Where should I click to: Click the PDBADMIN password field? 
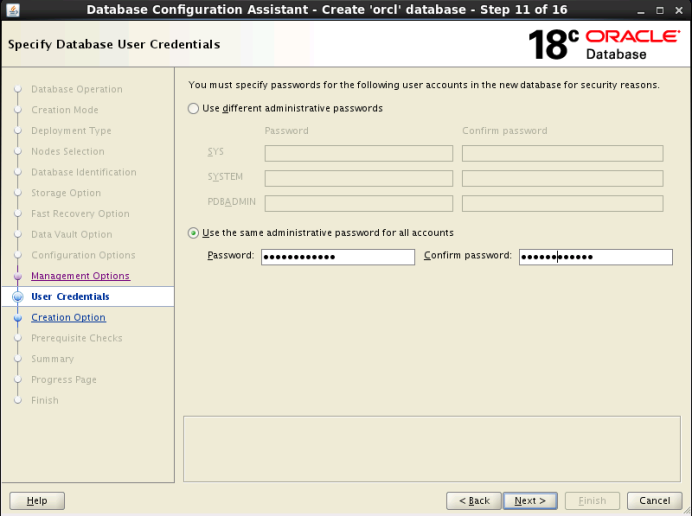[359, 204]
